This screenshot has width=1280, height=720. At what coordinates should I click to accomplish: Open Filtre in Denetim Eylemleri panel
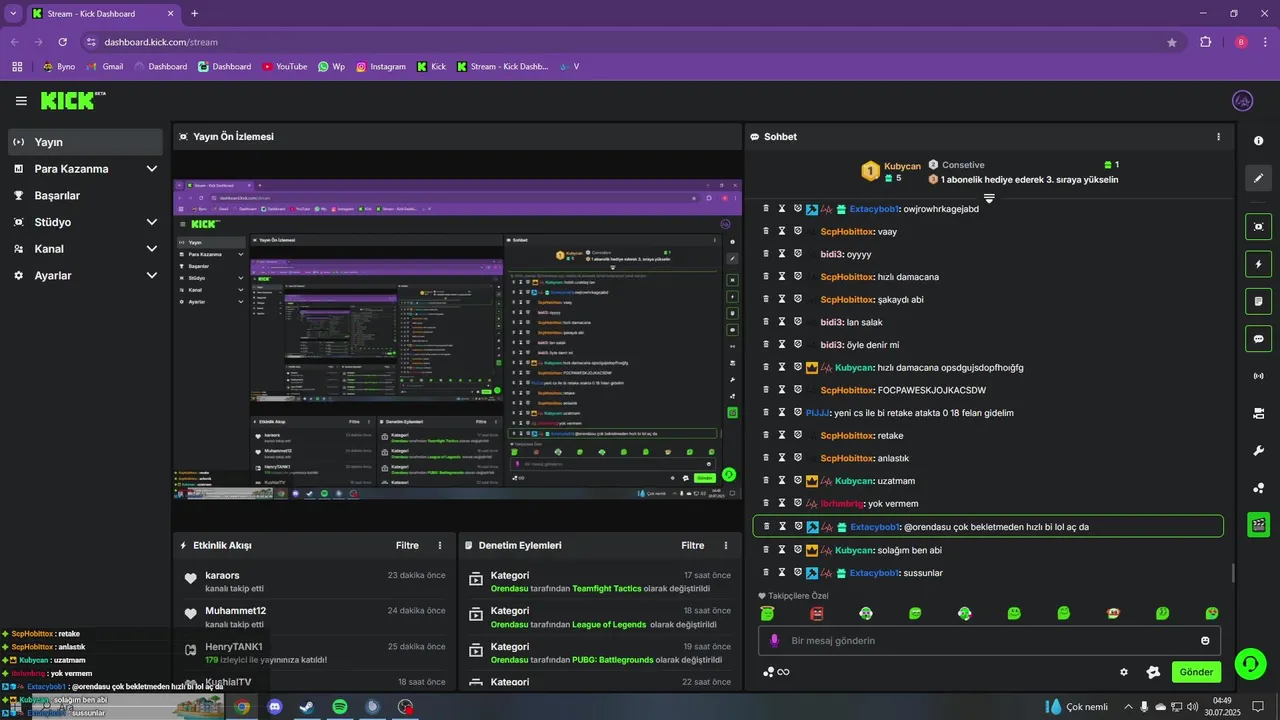click(x=693, y=545)
